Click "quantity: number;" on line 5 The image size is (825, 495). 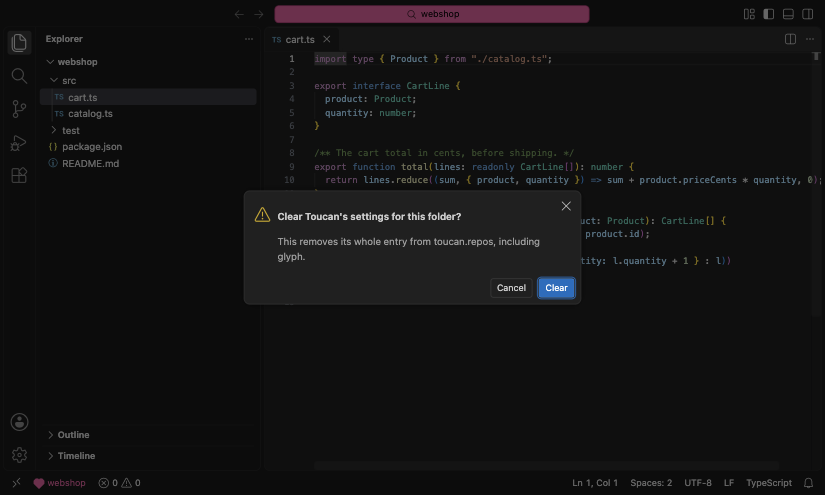tap(370, 113)
